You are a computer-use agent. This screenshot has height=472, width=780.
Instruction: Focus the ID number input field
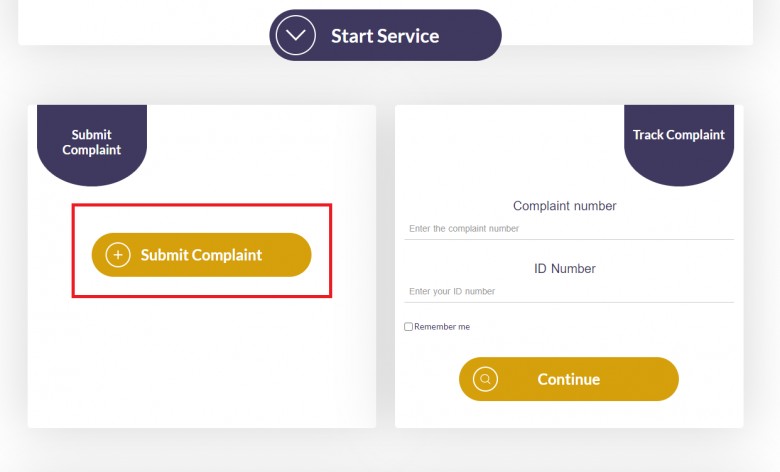[569, 291]
